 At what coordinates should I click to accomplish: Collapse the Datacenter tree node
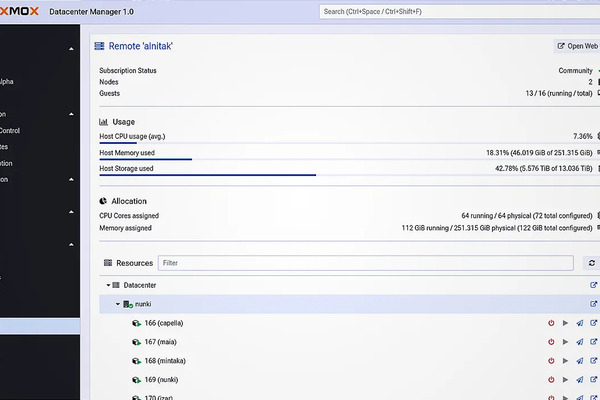pos(108,285)
